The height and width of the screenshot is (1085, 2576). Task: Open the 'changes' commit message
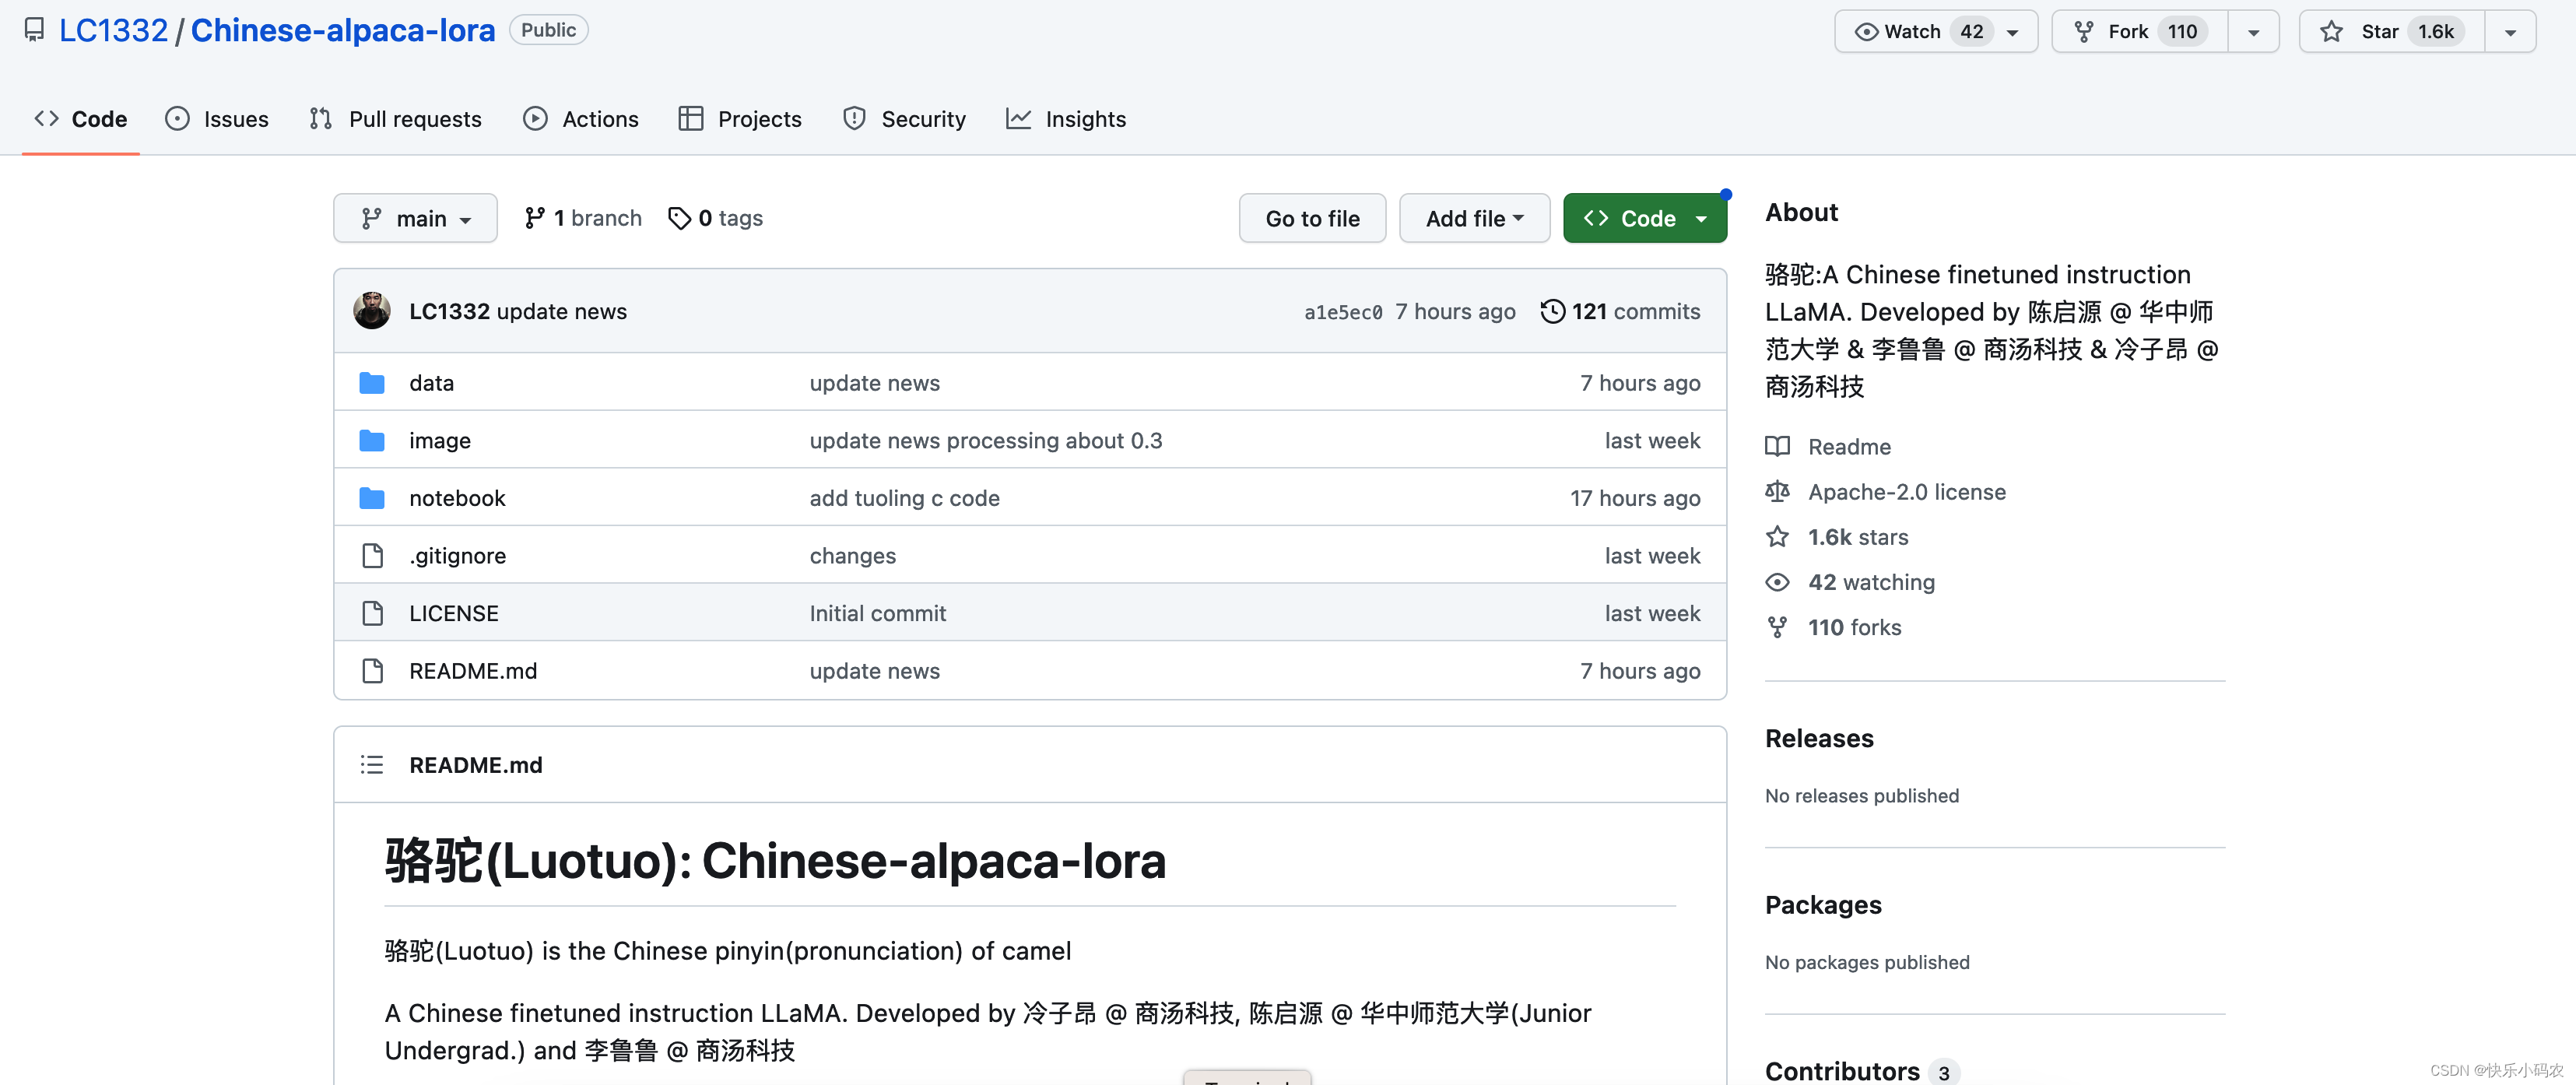[x=852, y=556]
